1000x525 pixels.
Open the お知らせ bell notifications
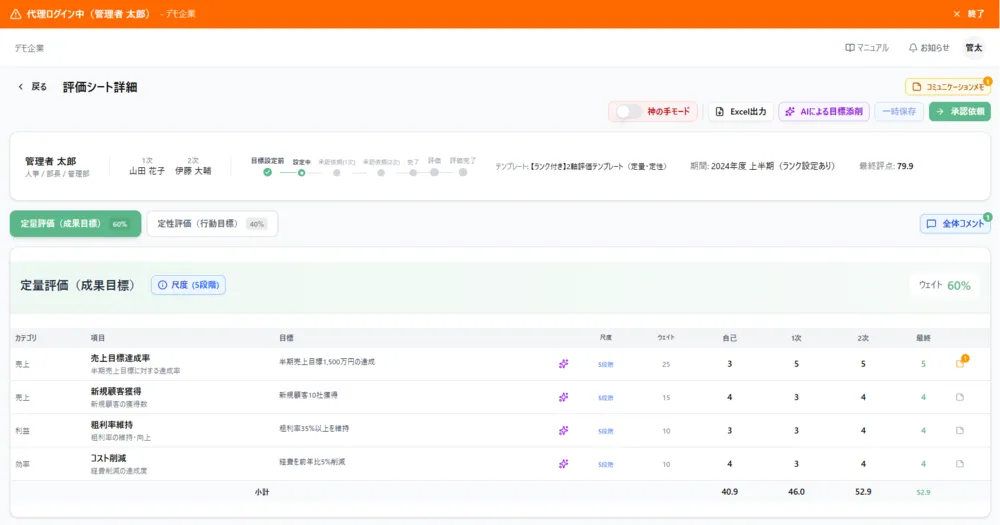pos(929,48)
